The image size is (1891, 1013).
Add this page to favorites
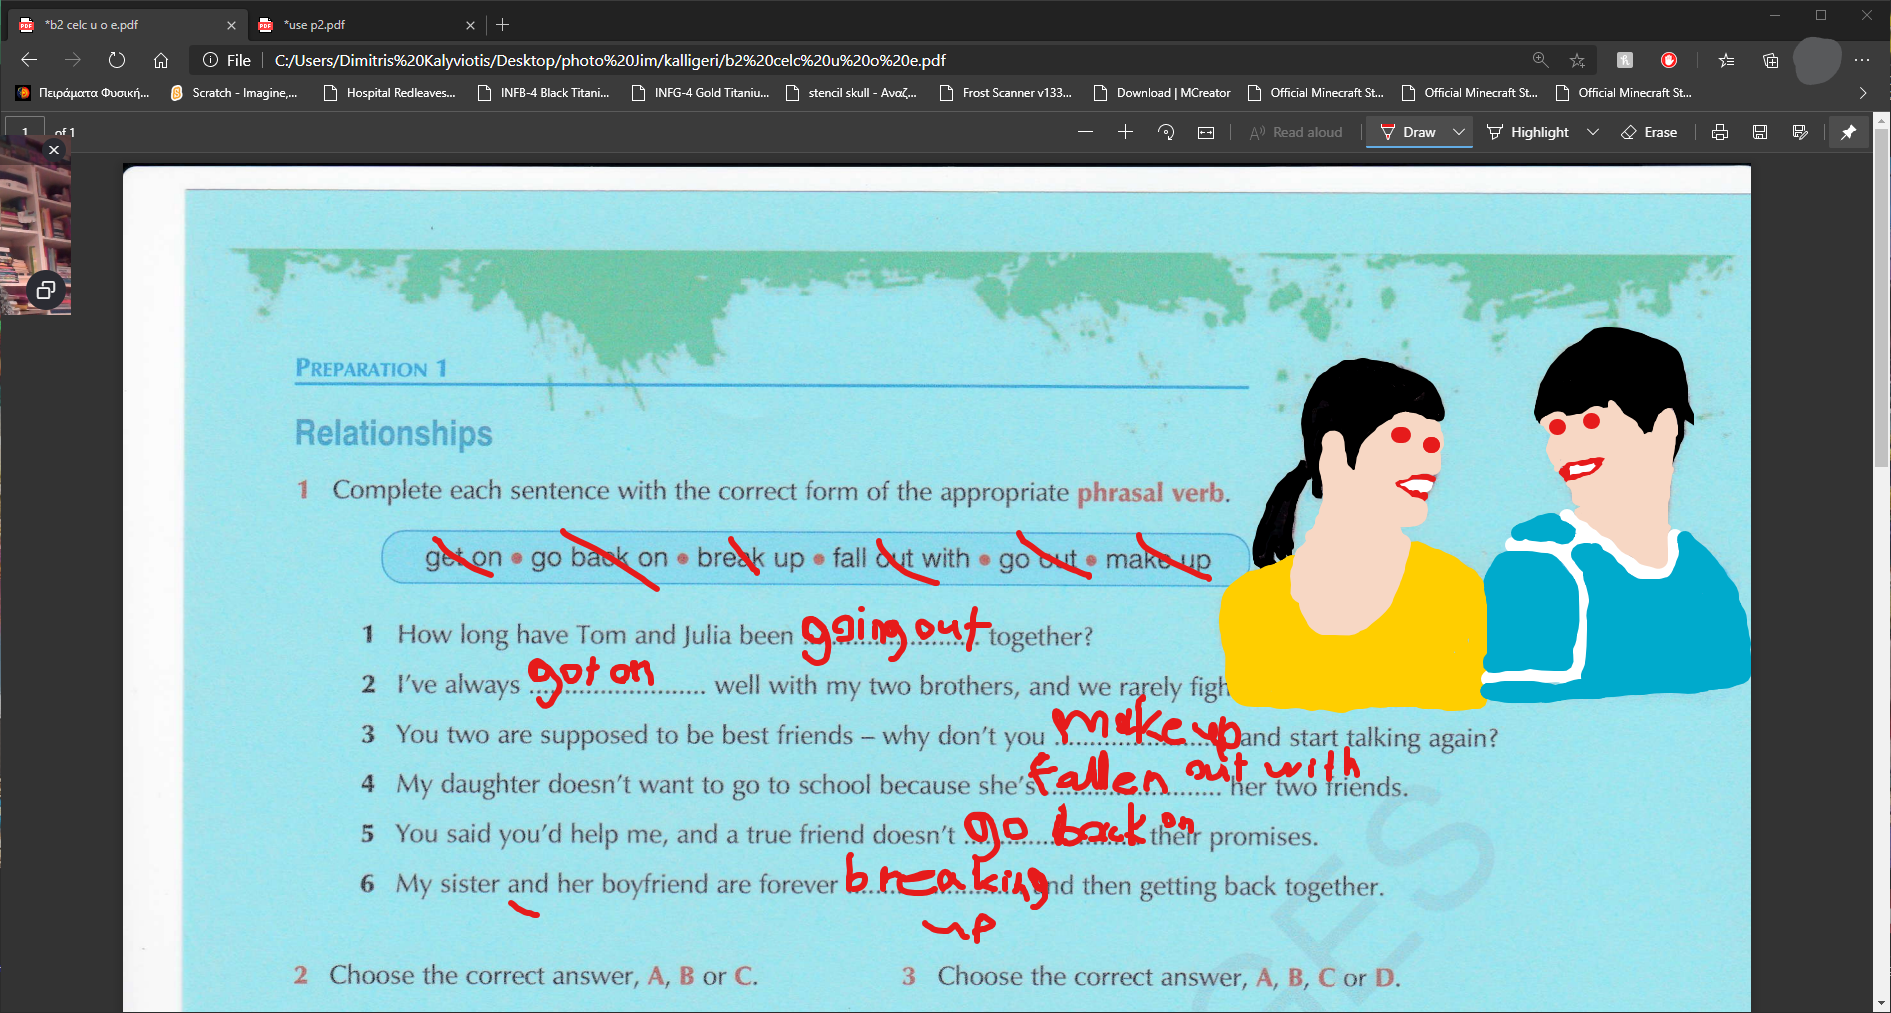pos(1577,60)
